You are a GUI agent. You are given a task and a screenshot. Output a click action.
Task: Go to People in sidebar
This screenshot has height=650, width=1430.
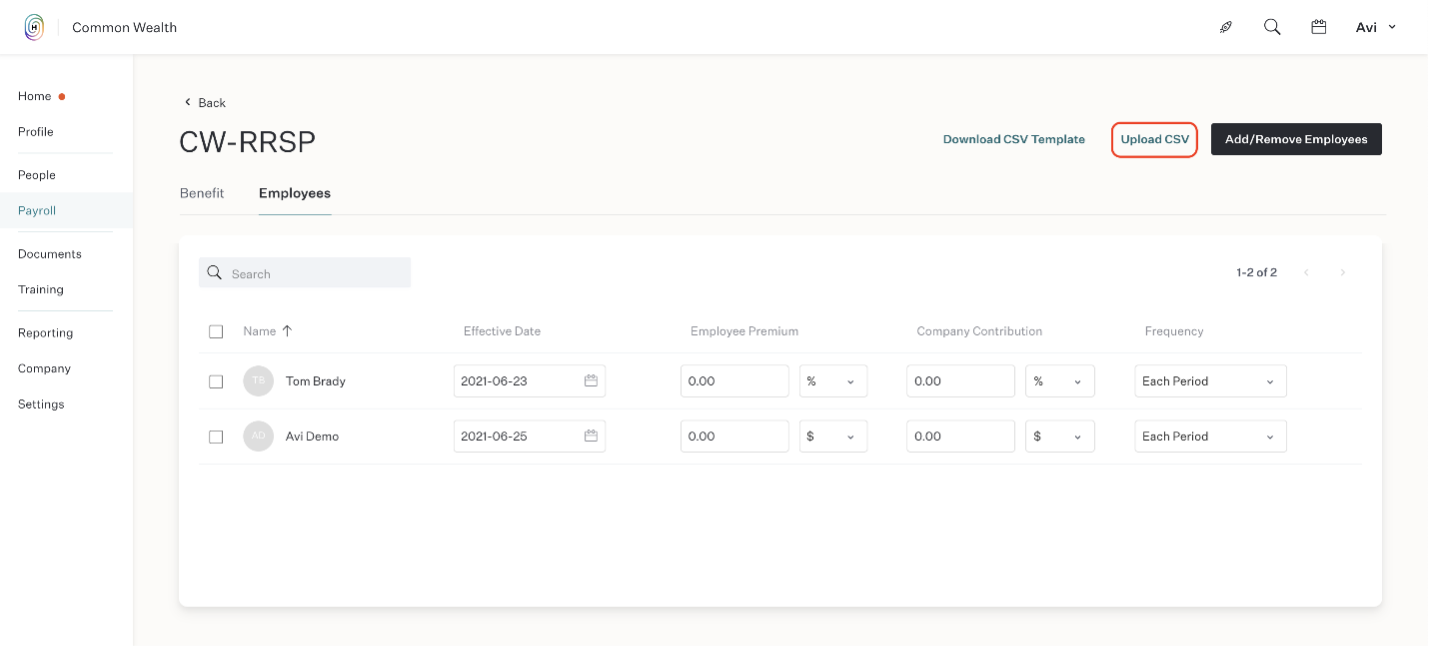click(x=37, y=175)
